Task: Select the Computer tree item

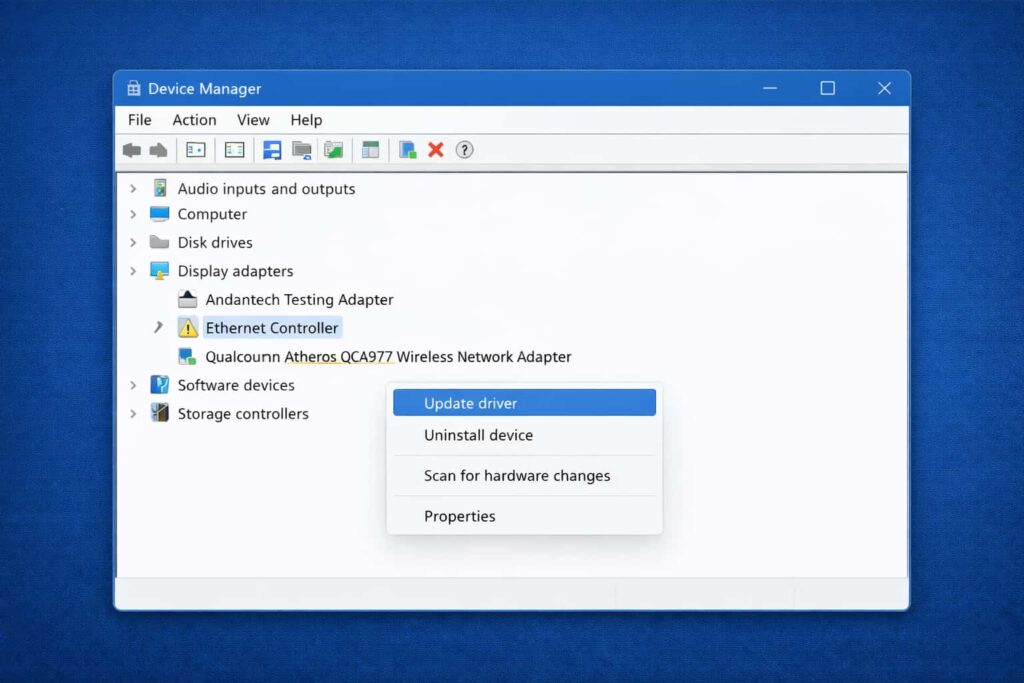Action: click(x=212, y=214)
